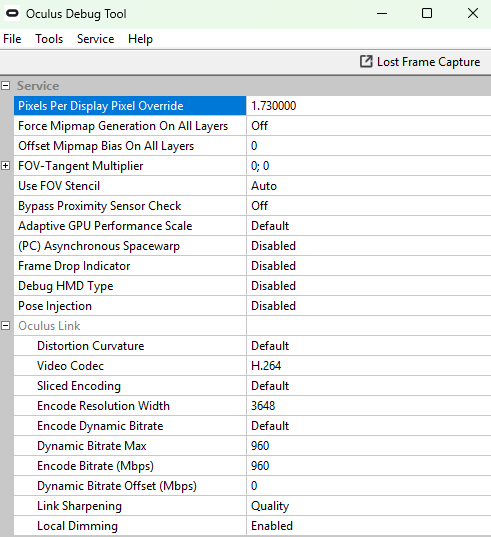Open the Link Sharpening Quality dropdown
The image size is (491, 537).
[369, 506]
